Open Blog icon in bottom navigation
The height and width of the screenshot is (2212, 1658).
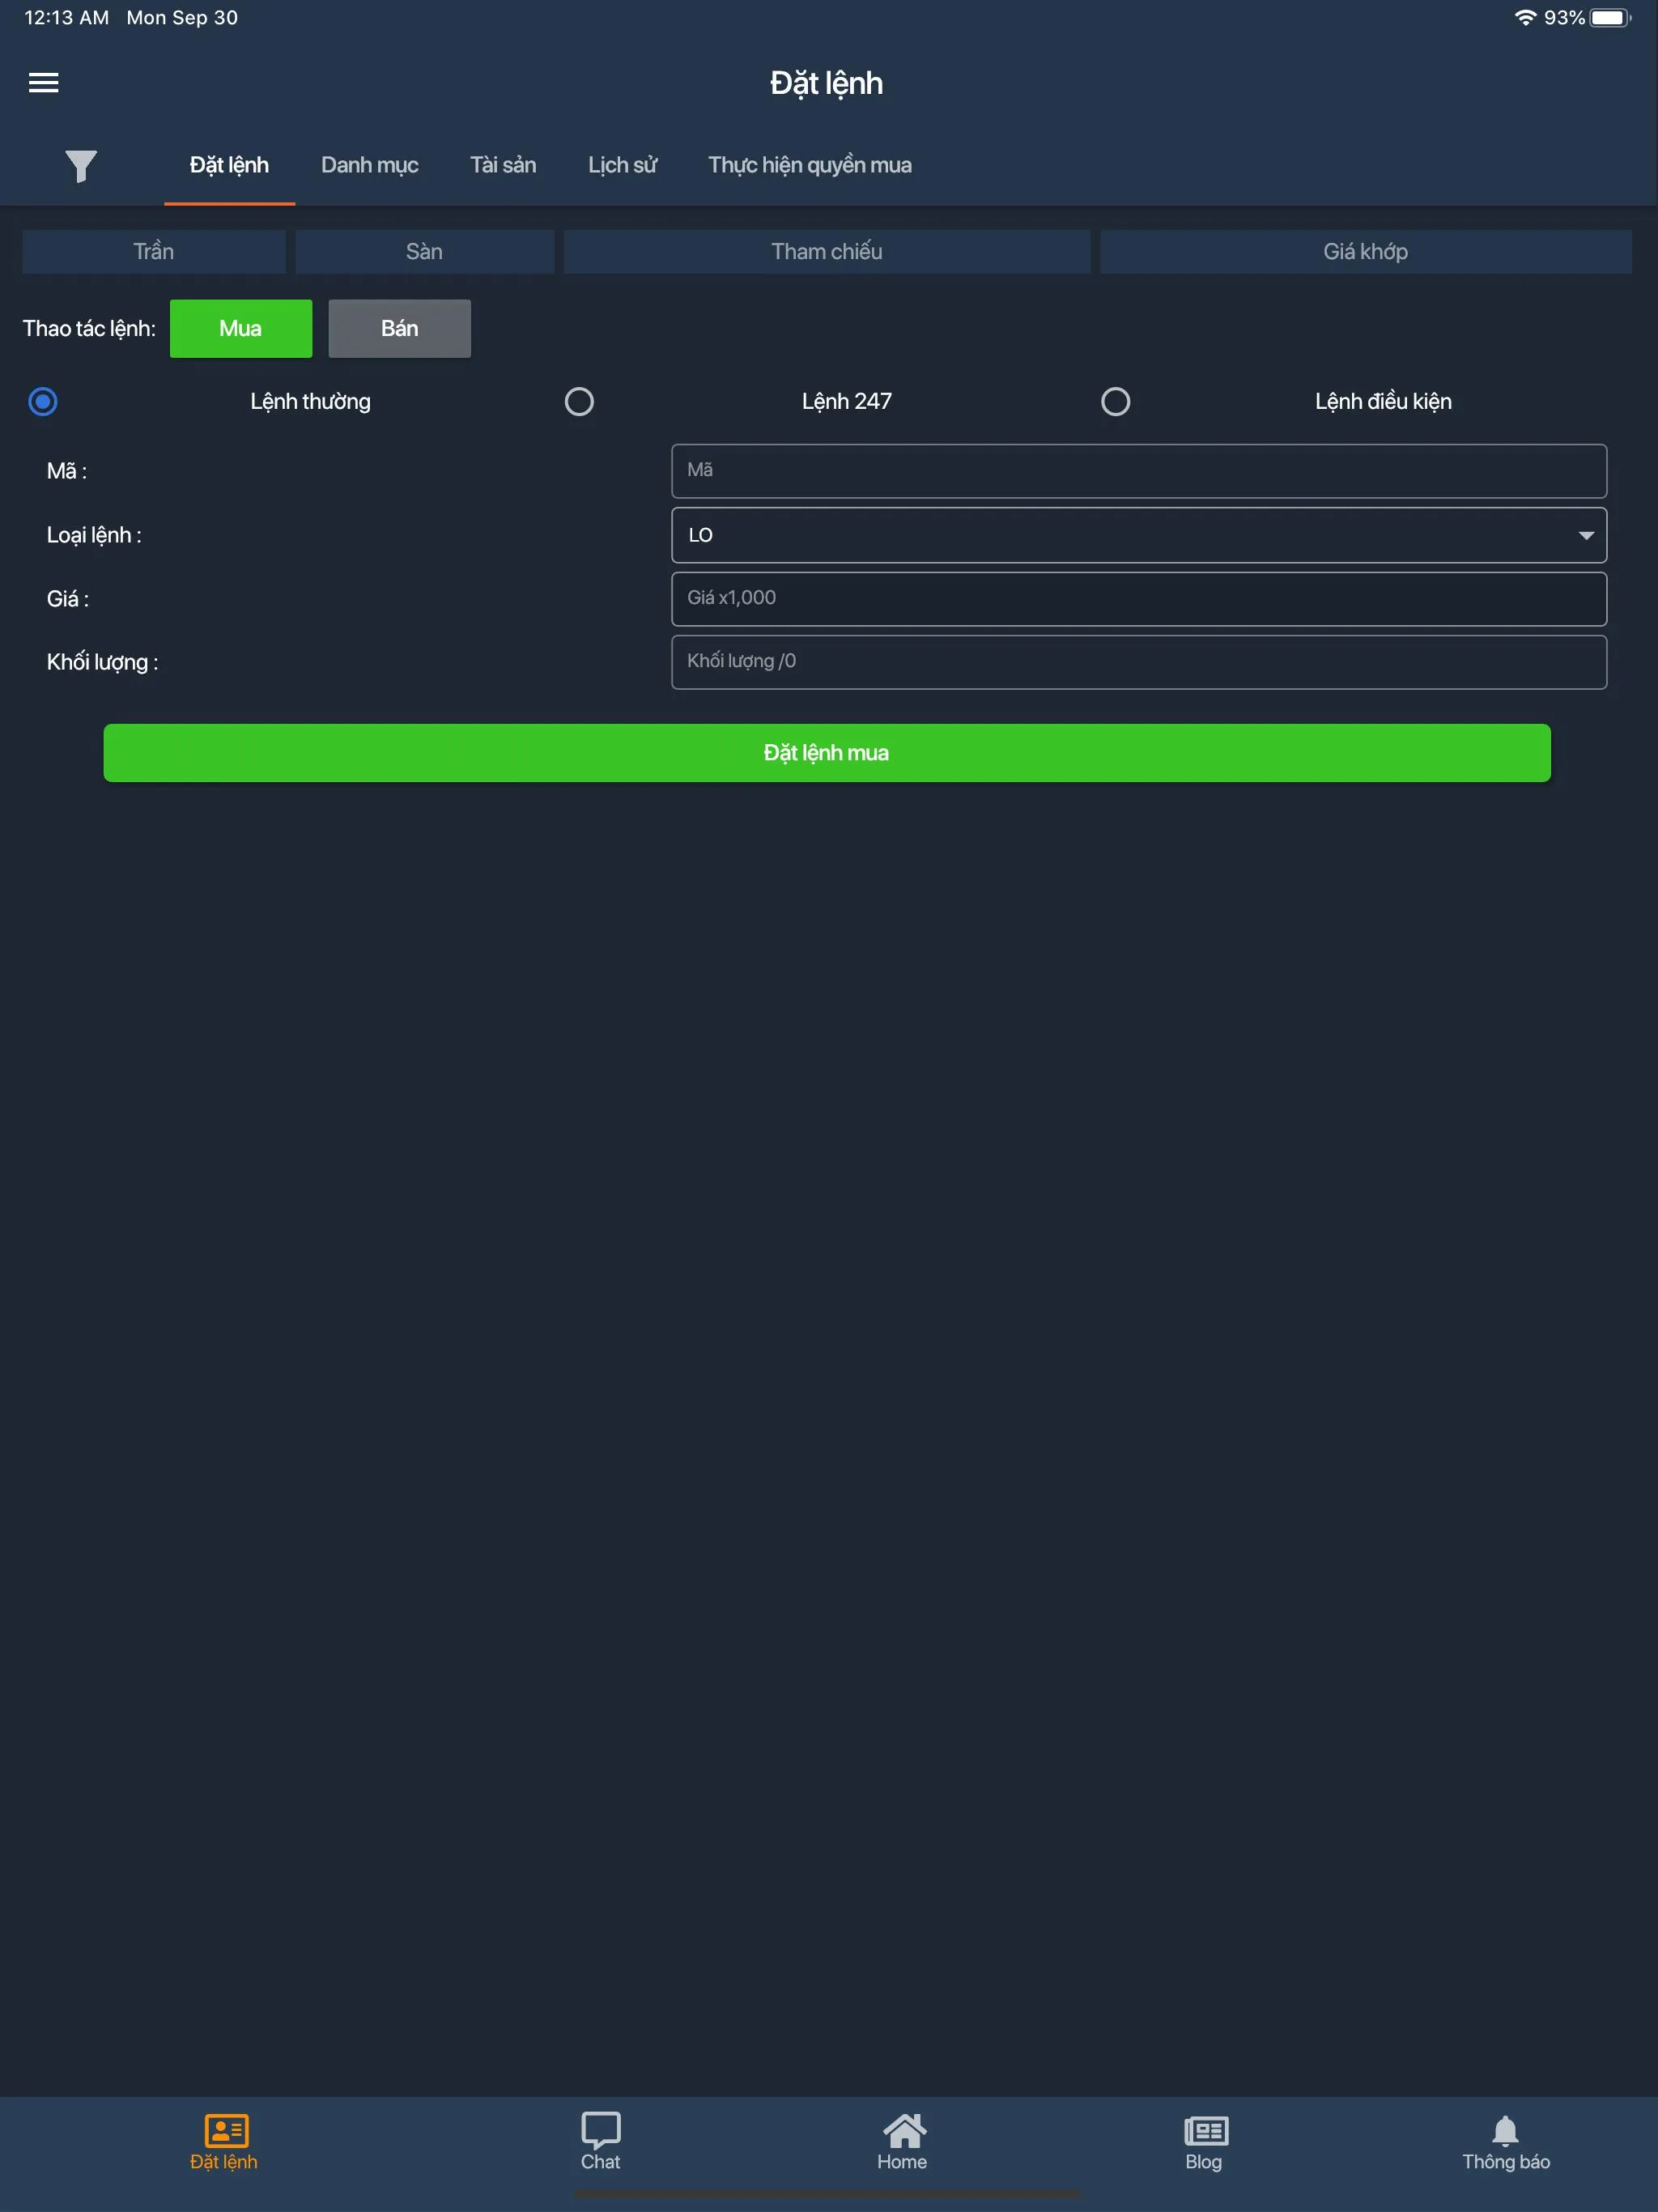[1204, 2146]
